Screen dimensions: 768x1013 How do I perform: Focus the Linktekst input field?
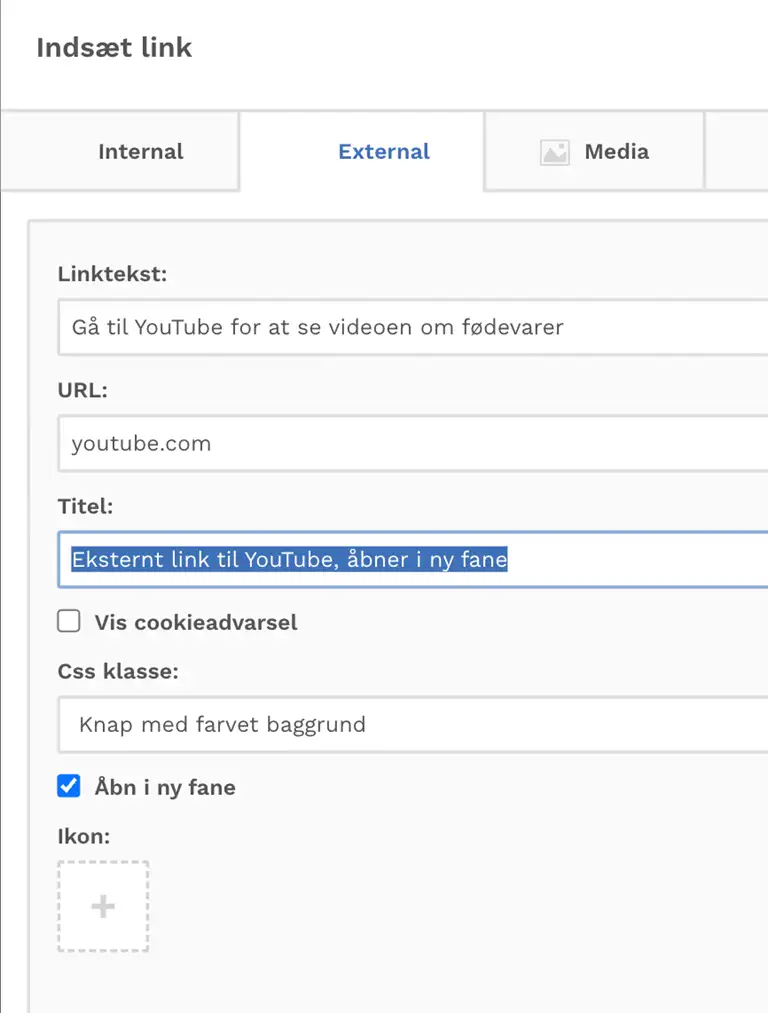coord(412,327)
